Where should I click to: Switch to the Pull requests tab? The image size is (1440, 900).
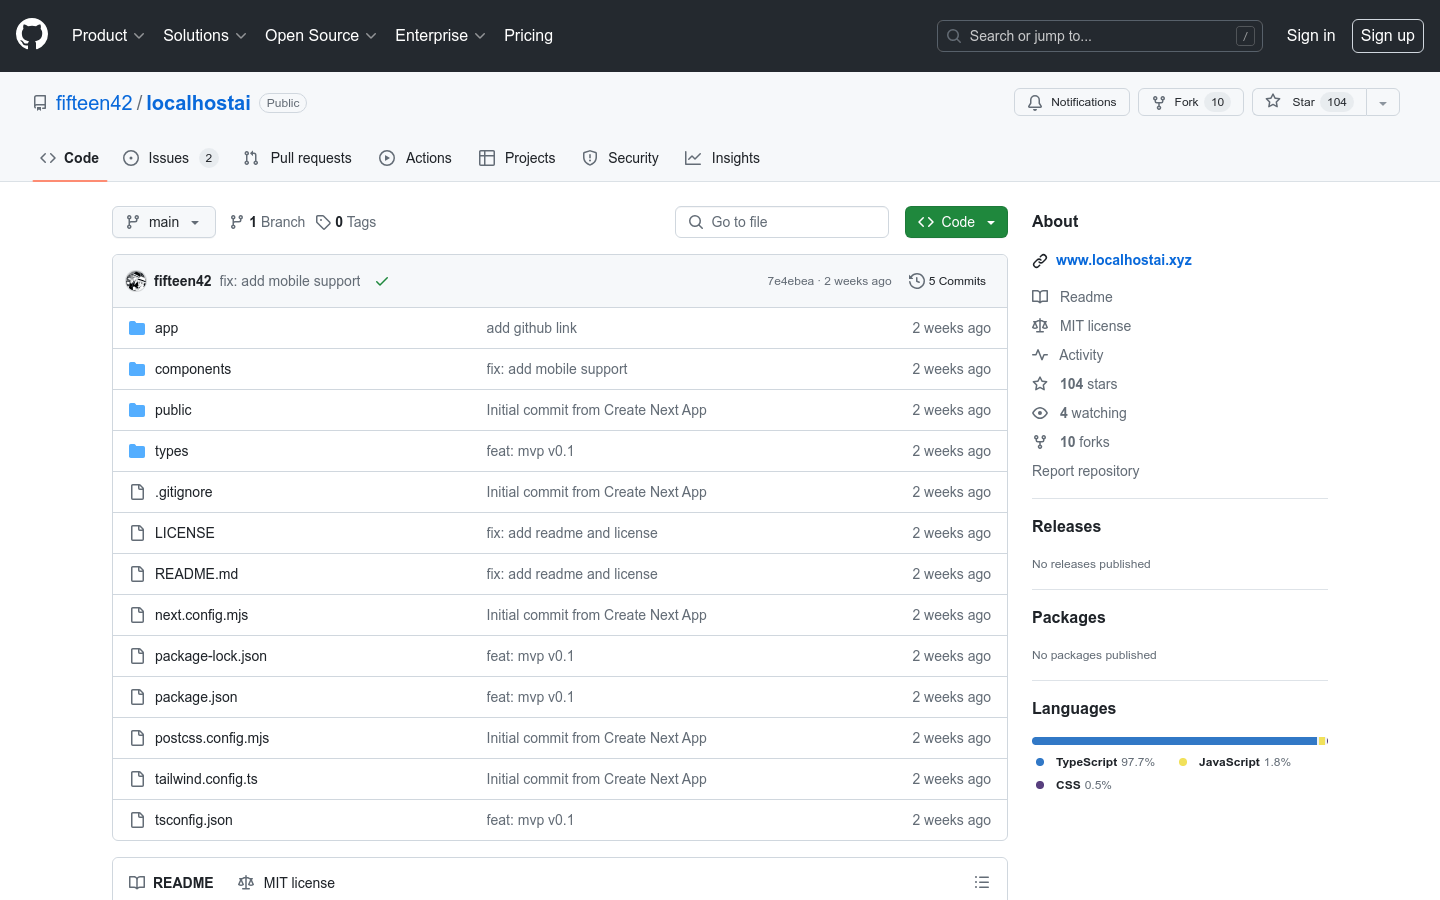pyautogui.click(x=298, y=158)
